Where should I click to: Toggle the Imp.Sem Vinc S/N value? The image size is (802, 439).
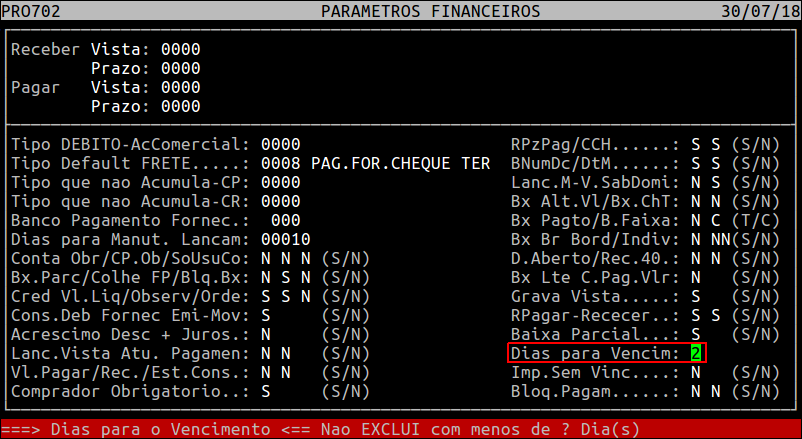tap(696, 372)
